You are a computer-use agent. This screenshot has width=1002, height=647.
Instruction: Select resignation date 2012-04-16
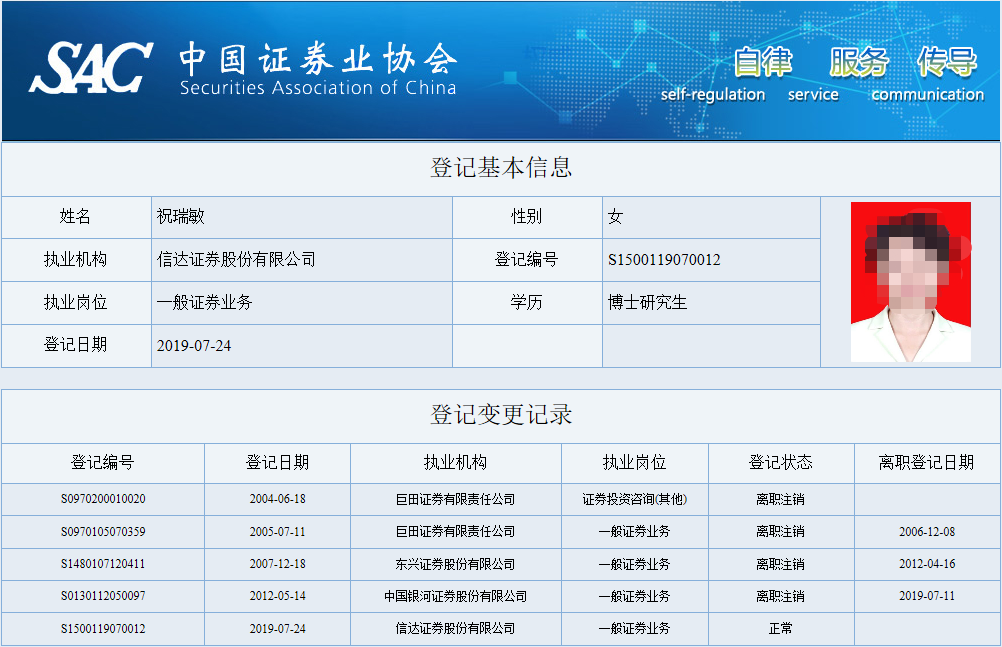point(927,564)
